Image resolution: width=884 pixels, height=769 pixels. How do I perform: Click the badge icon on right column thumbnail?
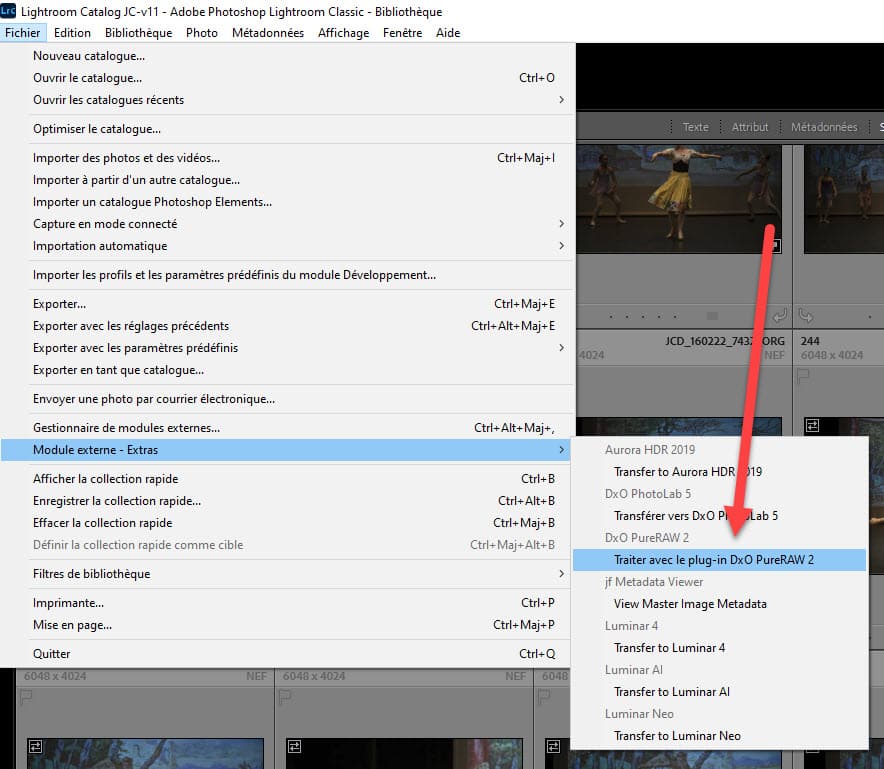(x=812, y=426)
